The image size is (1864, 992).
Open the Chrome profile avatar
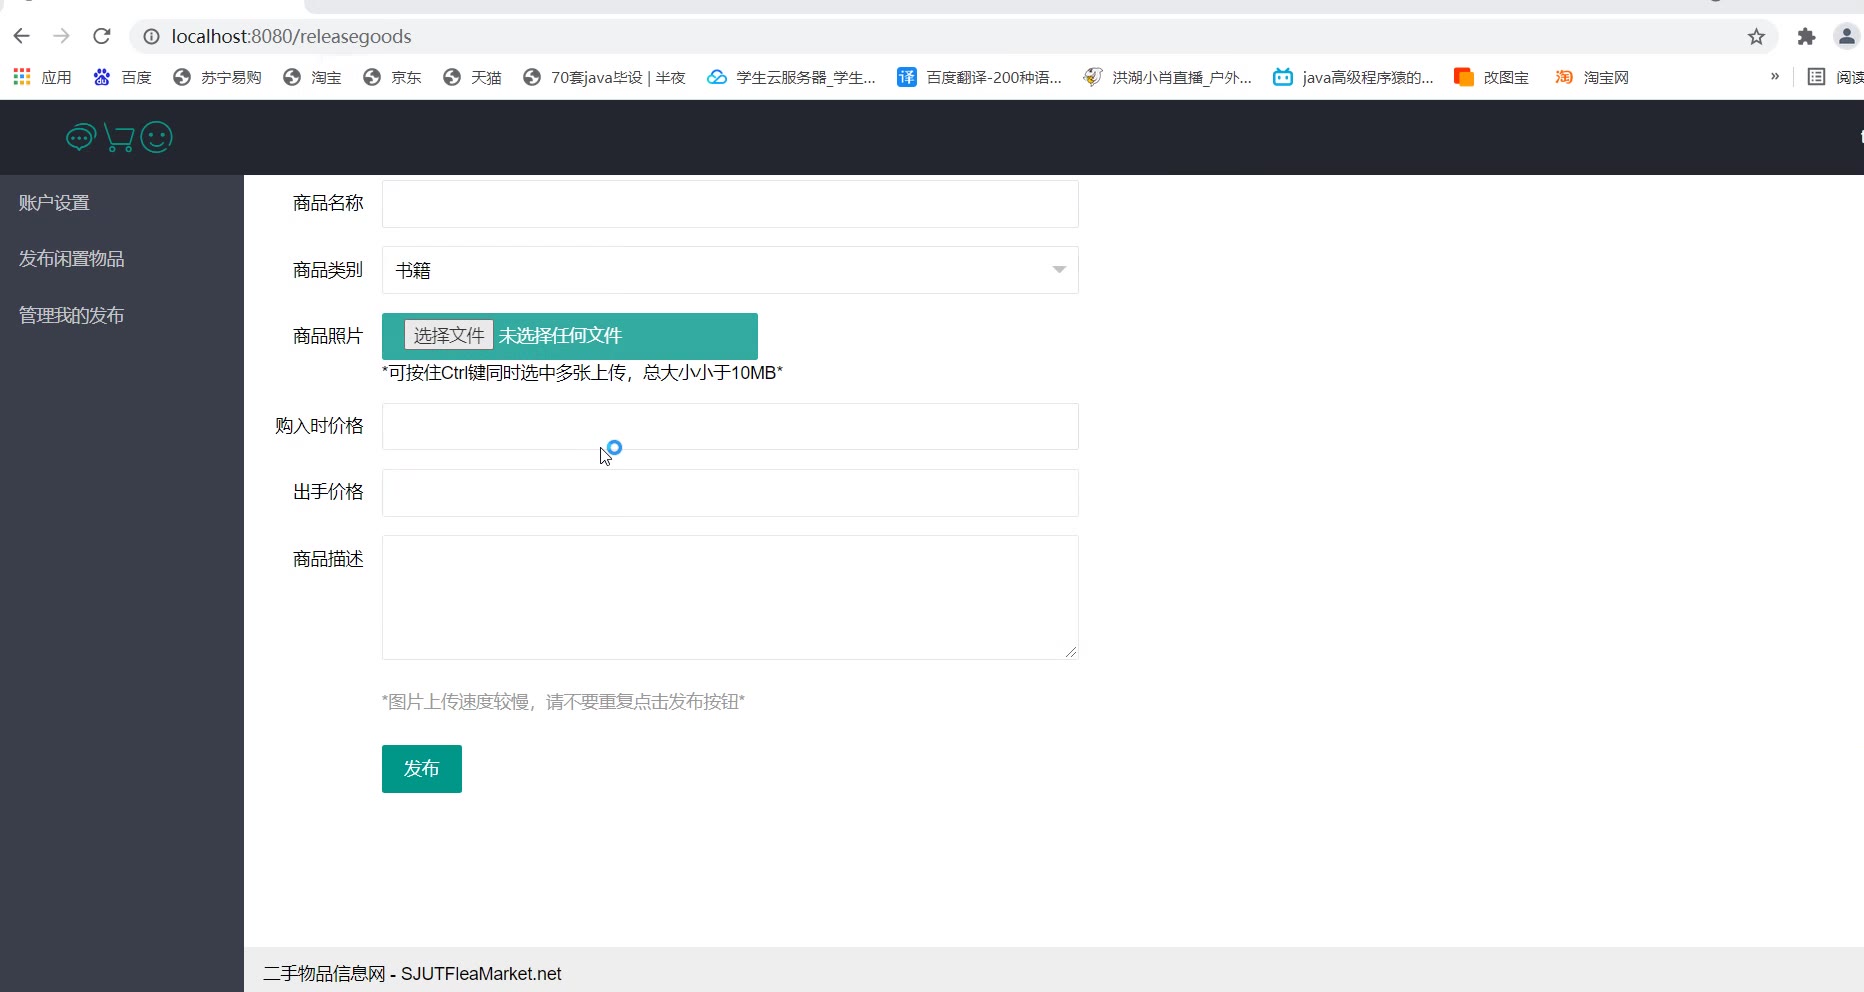(1846, 37)
